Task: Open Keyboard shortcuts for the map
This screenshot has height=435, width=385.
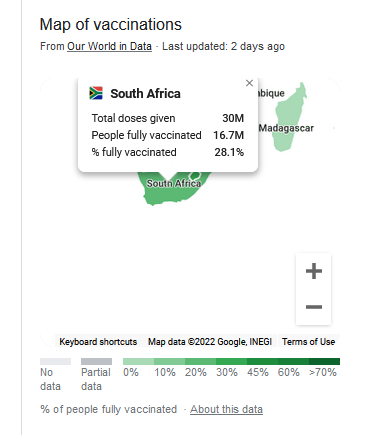Action: point(98,342)
